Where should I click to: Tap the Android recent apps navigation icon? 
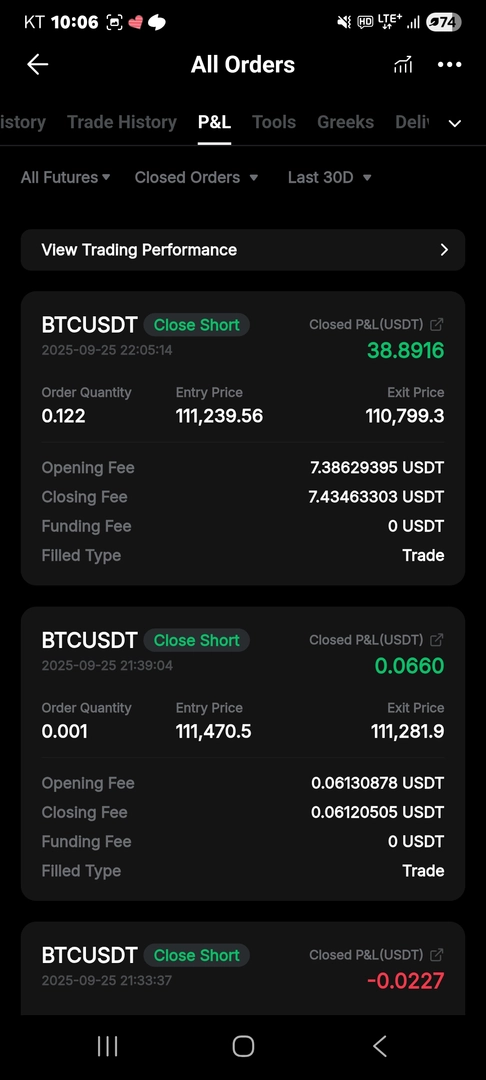point(107,1046)
